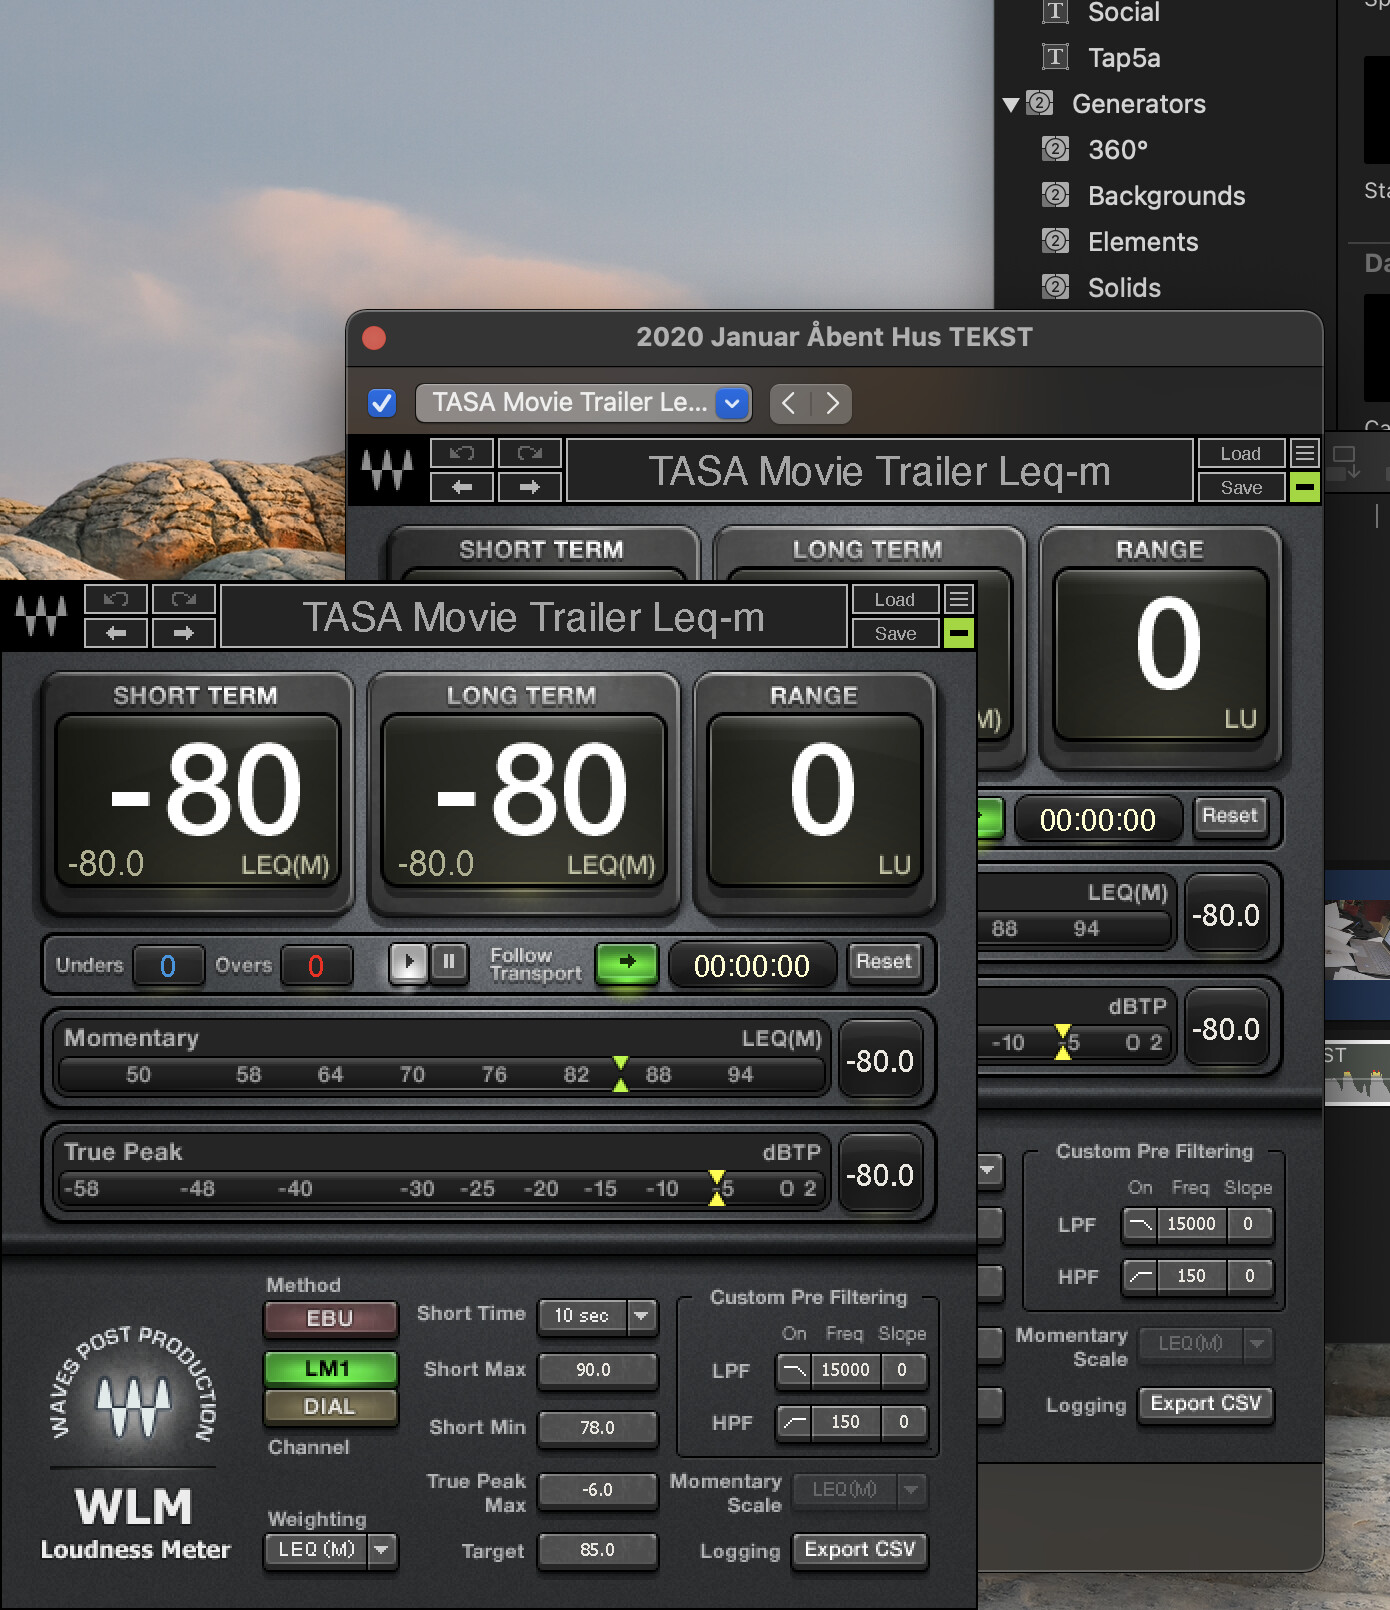Toggle HPF On in rear TEKST window
Image resolution: width=1390 pixels, height=1610 pixels.
pyautogui.click(x=1140, y=1275)
